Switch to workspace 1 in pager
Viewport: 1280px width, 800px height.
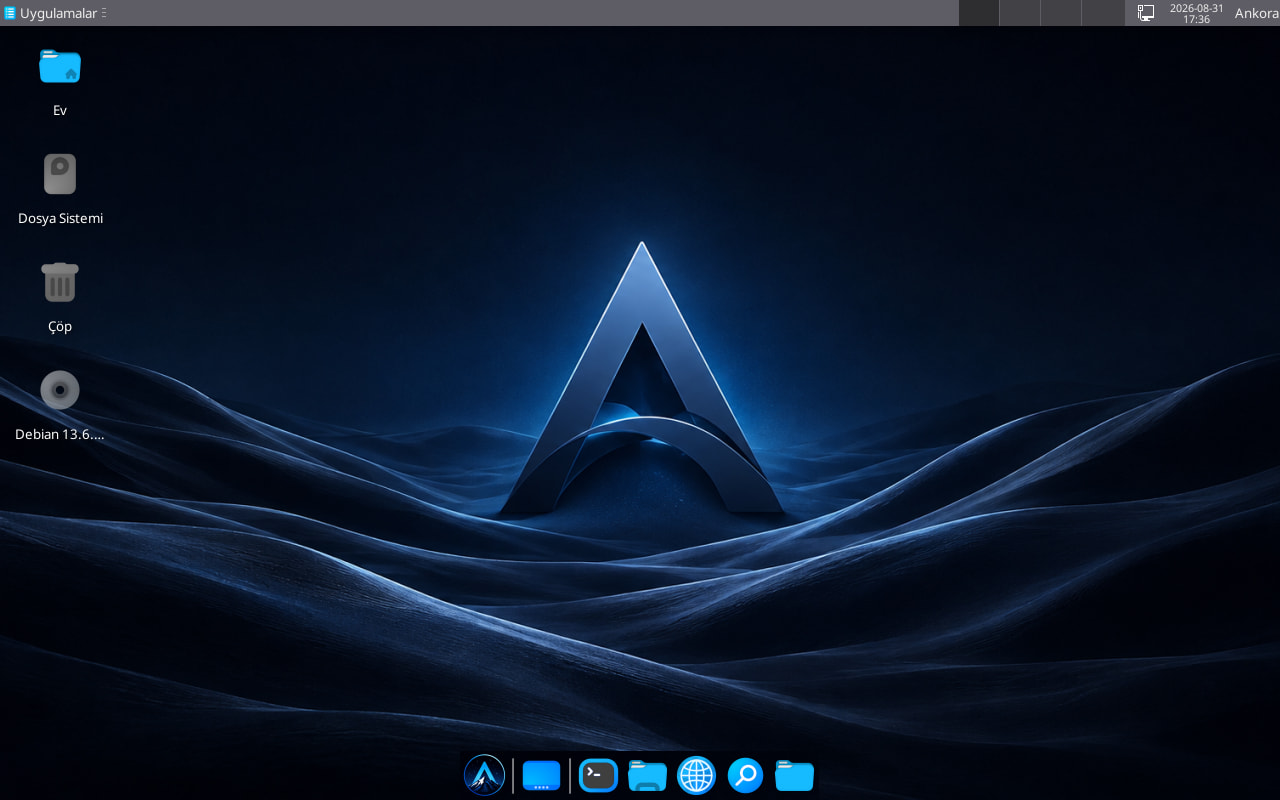pos(979,13)
